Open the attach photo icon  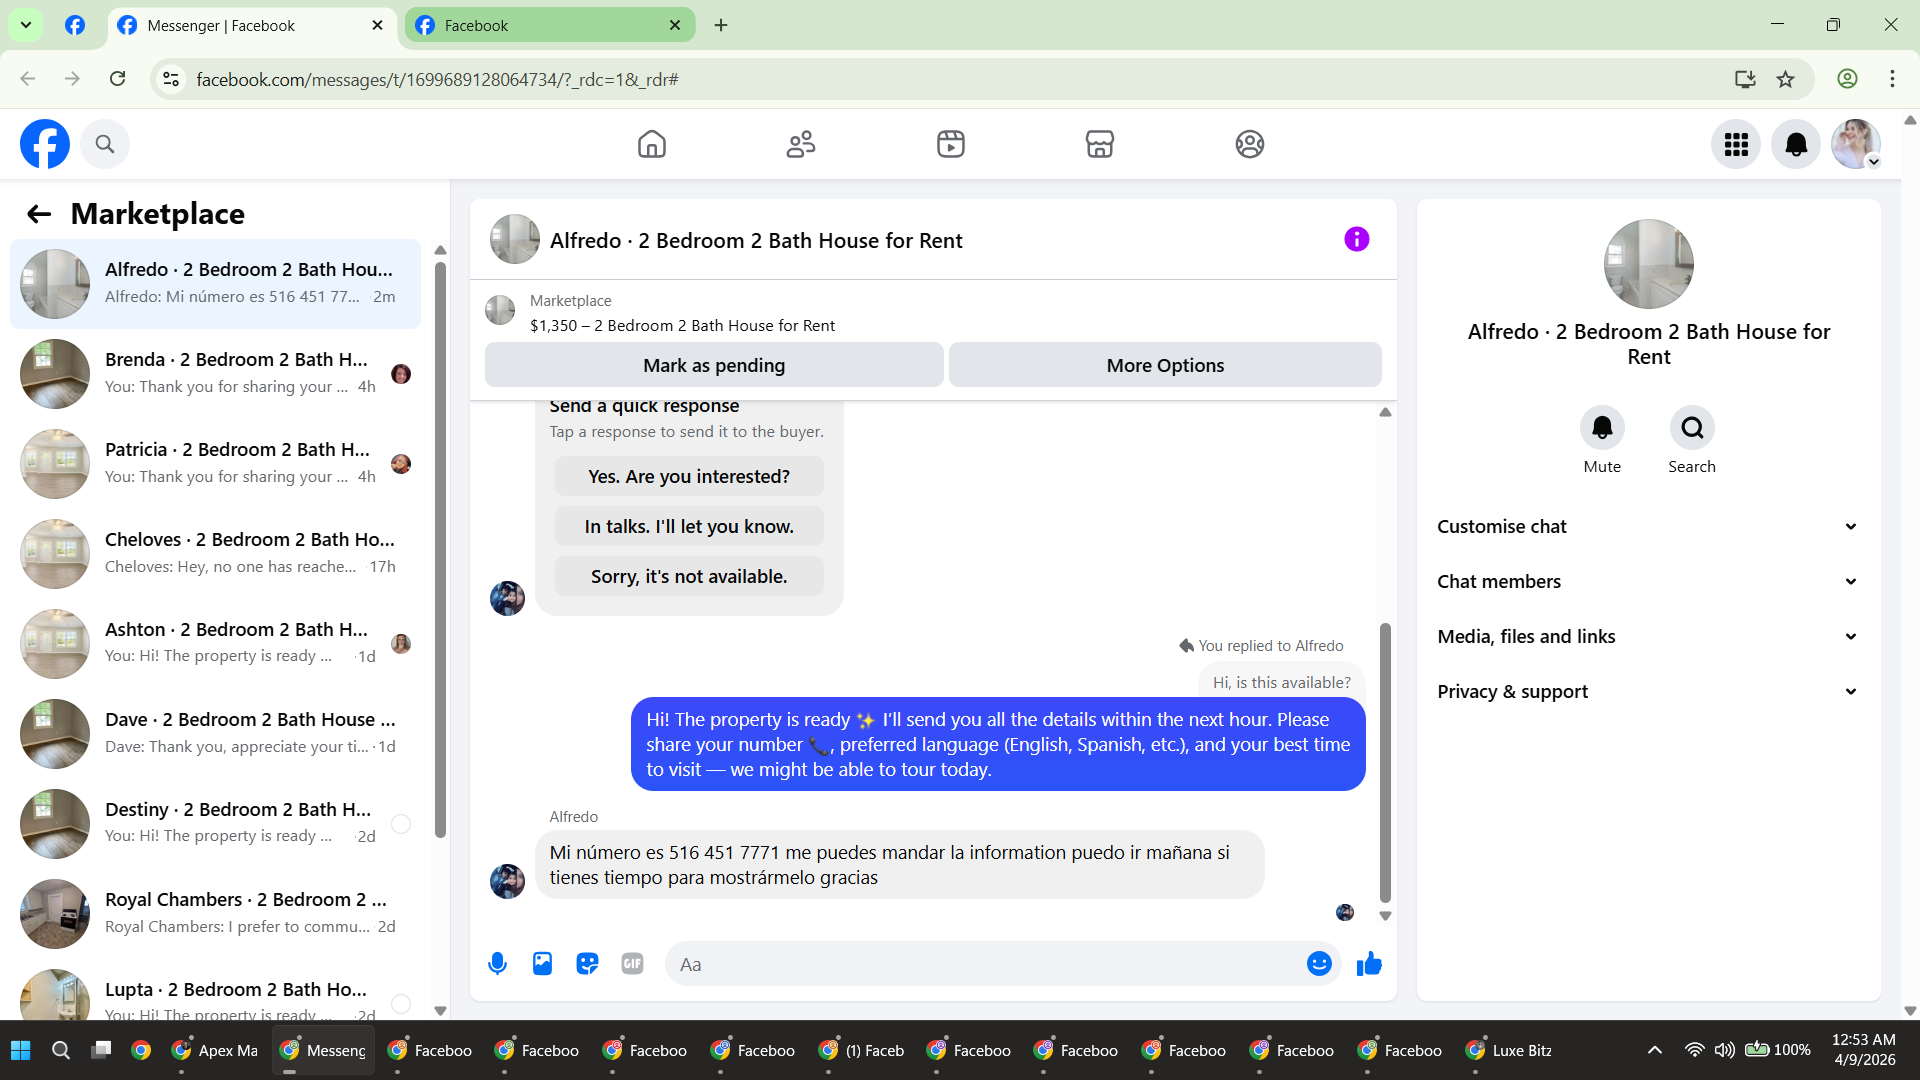pos(542,964)
